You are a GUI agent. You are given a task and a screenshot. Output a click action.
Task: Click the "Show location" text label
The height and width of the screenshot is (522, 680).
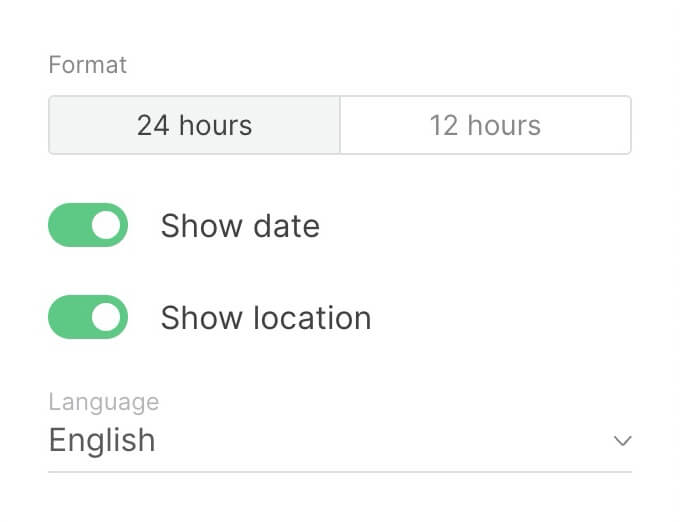point(266,318)
